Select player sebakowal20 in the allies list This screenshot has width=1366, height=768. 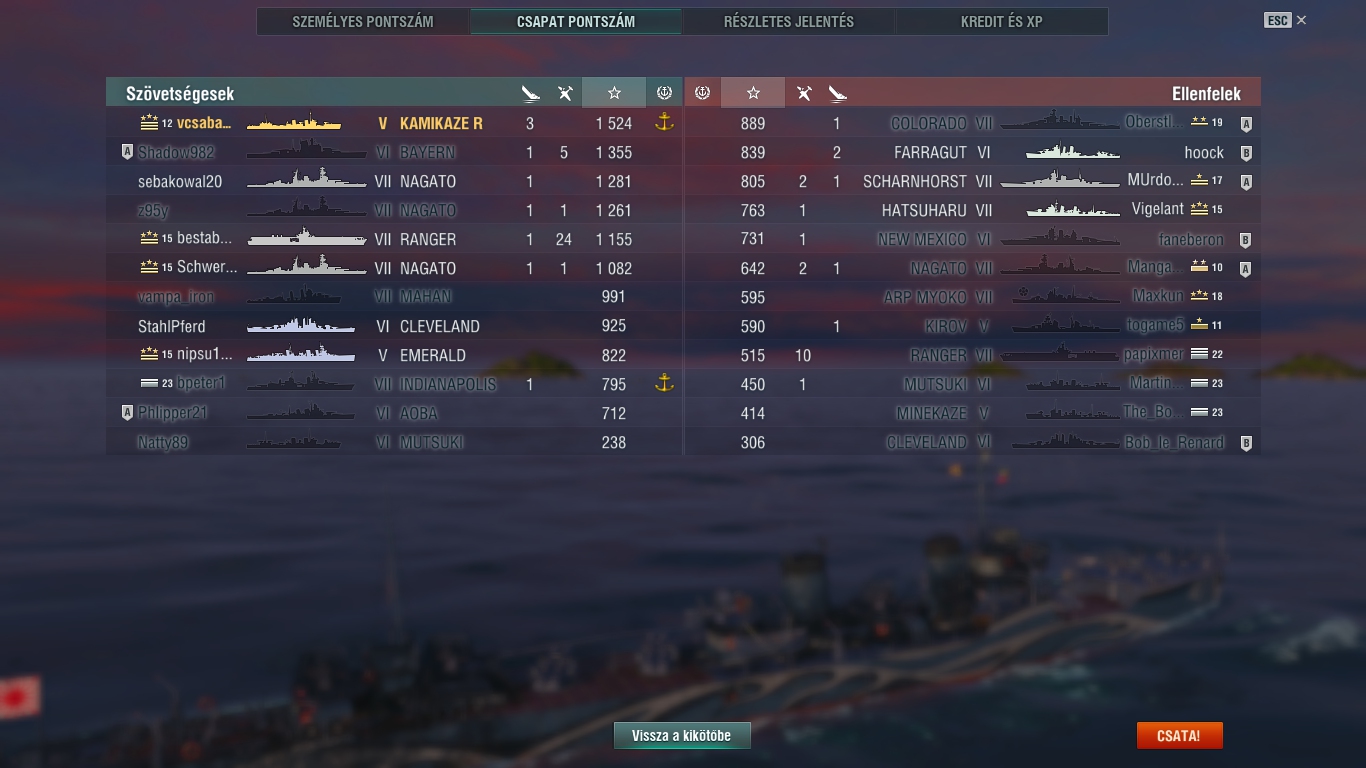click(393, 181)
